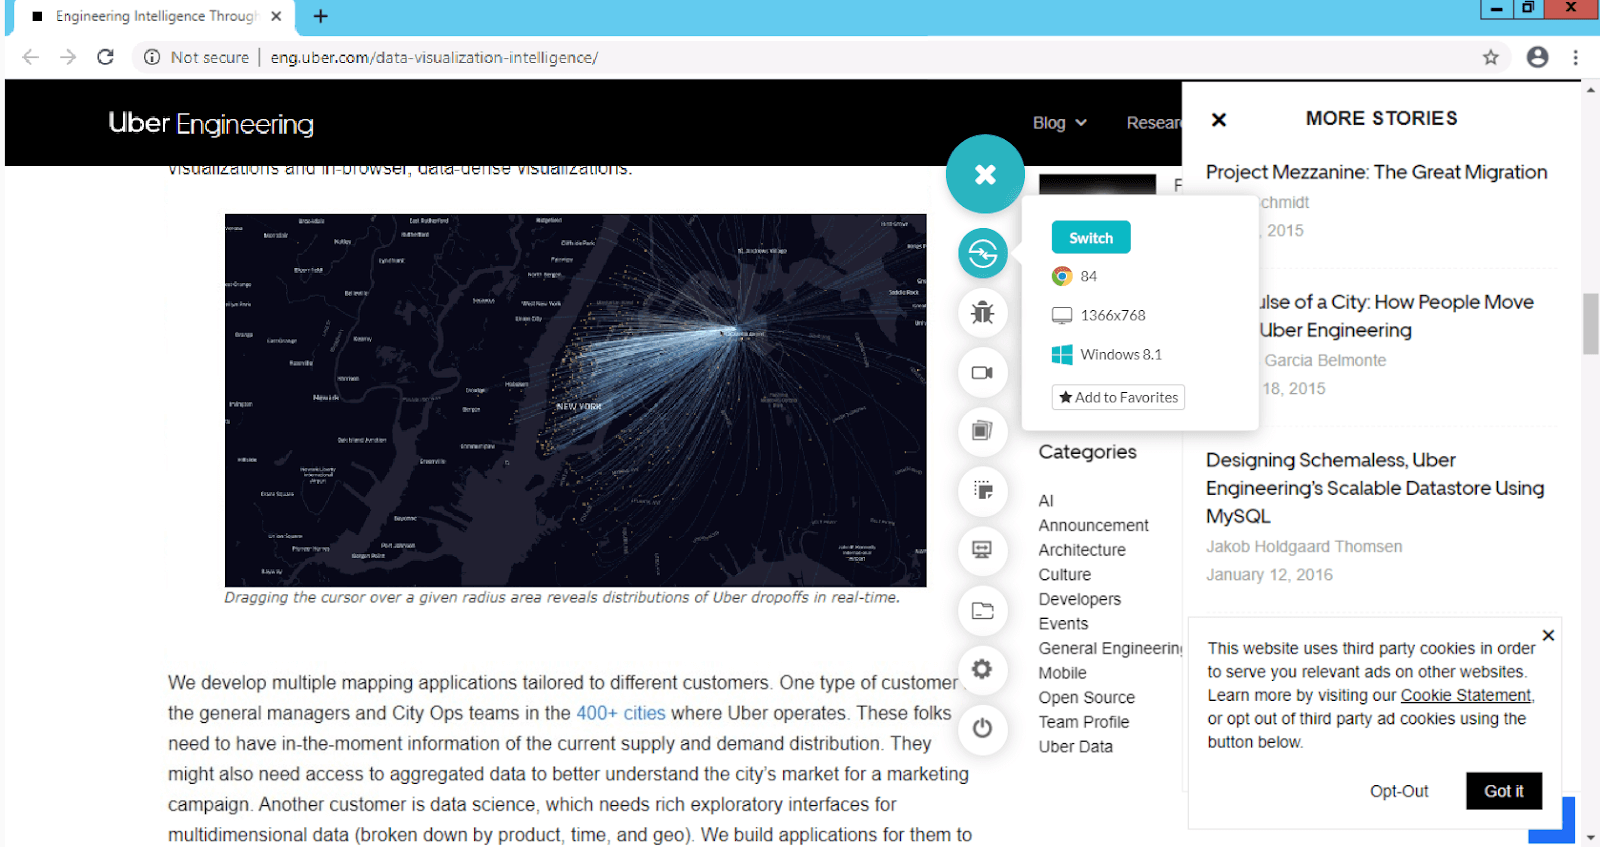Open the Designing Schemaless story link
The height and width of the screenshot is (847, 1600).
click(1375, 488)
